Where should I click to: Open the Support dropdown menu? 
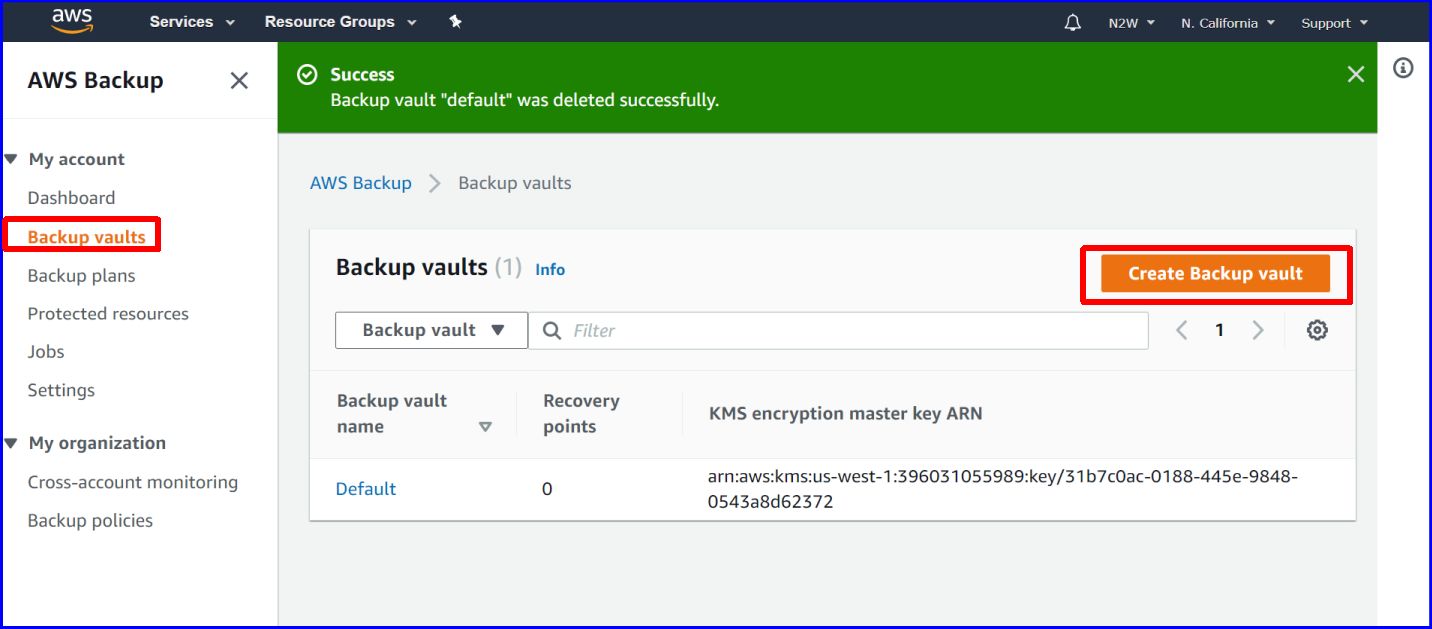pos(1334,23)
